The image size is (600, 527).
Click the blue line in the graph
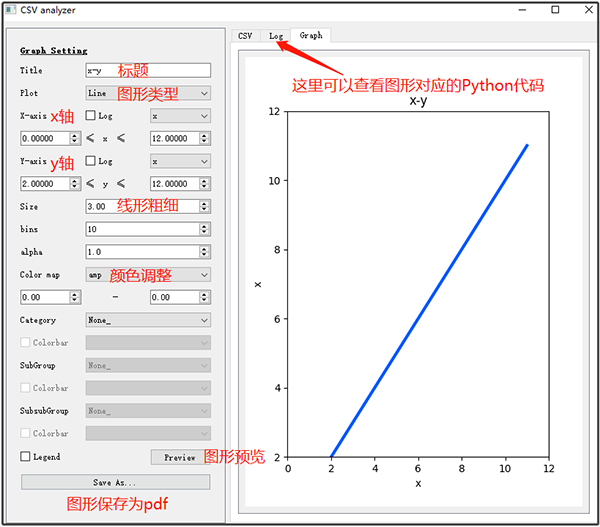point(429,300)
